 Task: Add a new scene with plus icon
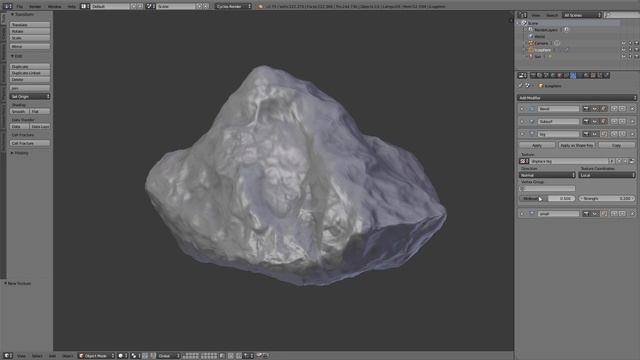coord(199,6)
